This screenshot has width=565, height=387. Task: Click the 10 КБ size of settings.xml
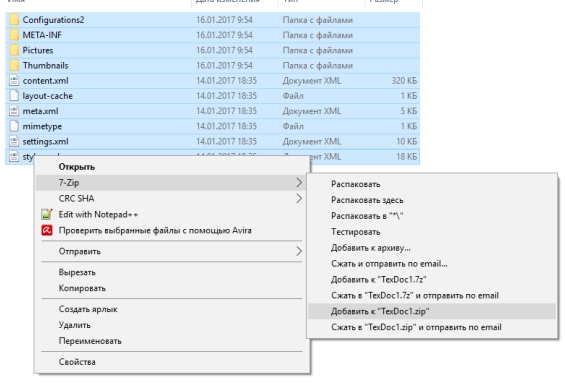click(x=407, y=141)
